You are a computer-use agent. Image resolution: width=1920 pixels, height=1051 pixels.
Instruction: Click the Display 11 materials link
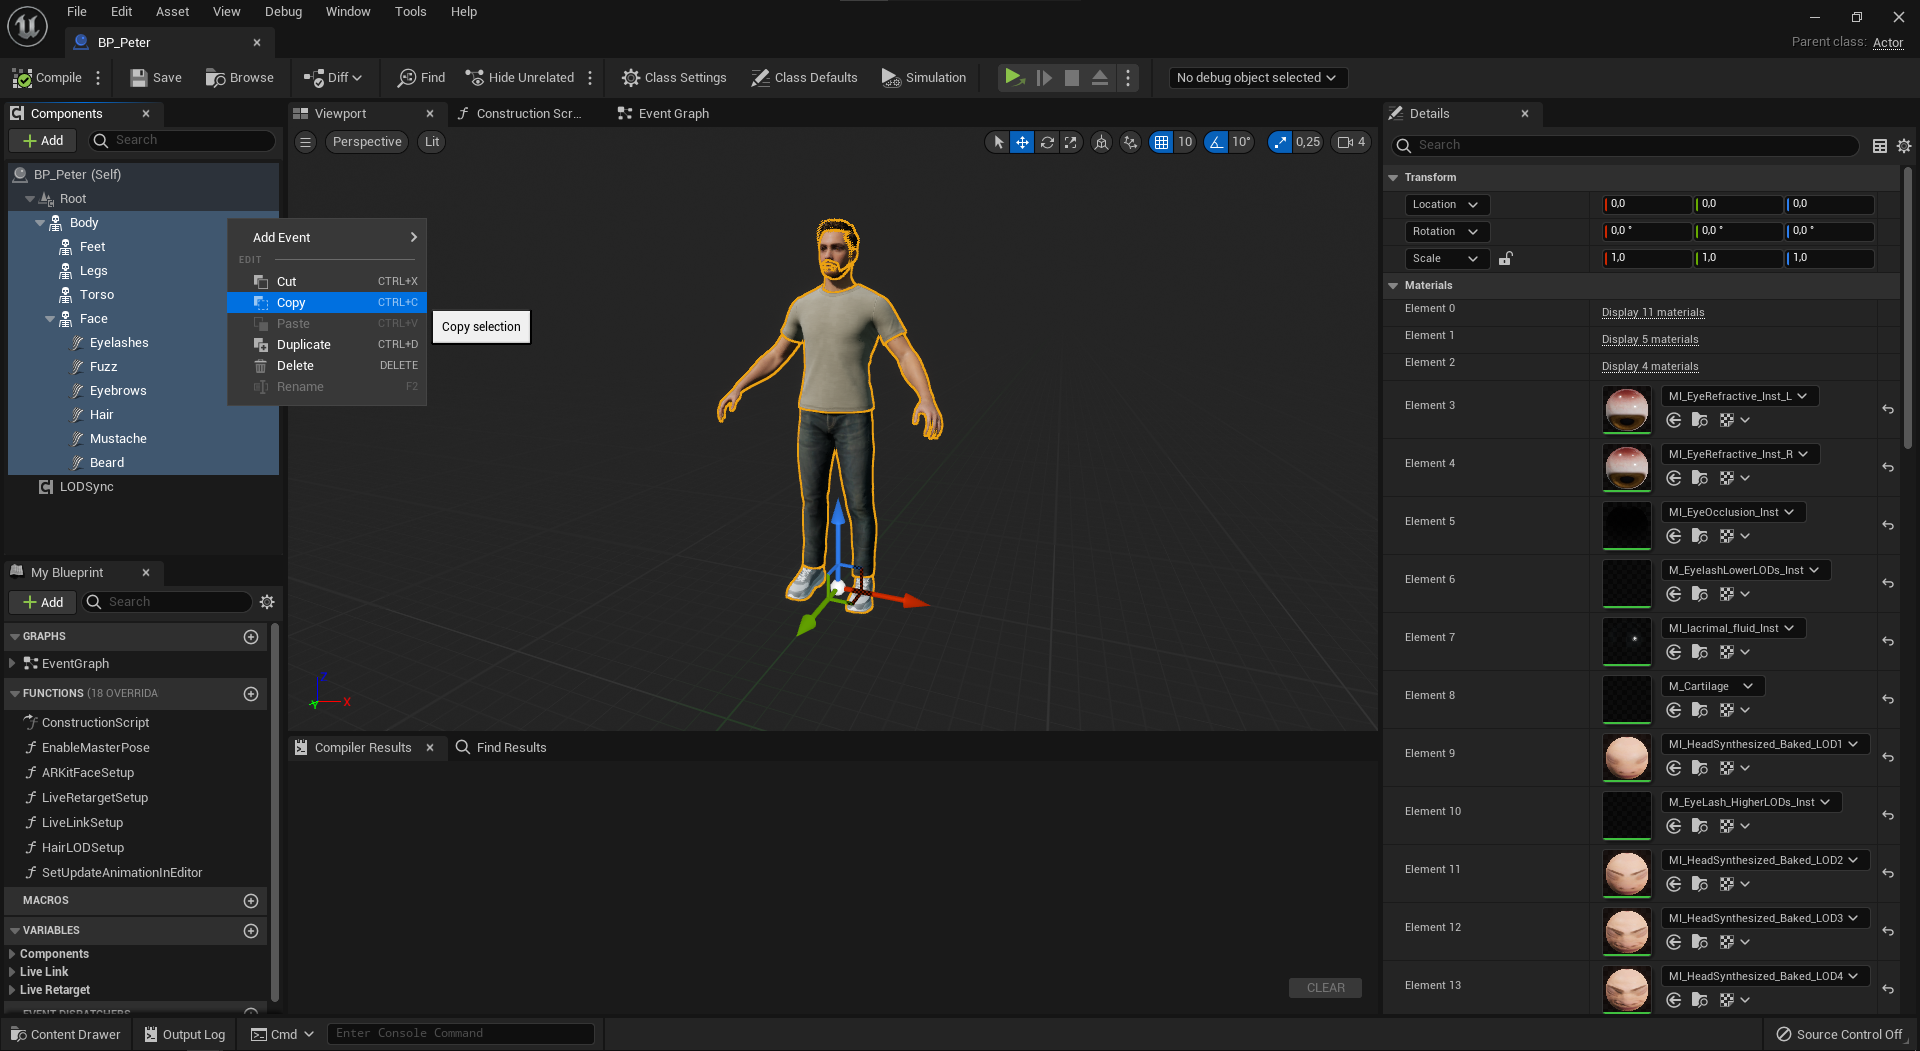coord(1652,312)
